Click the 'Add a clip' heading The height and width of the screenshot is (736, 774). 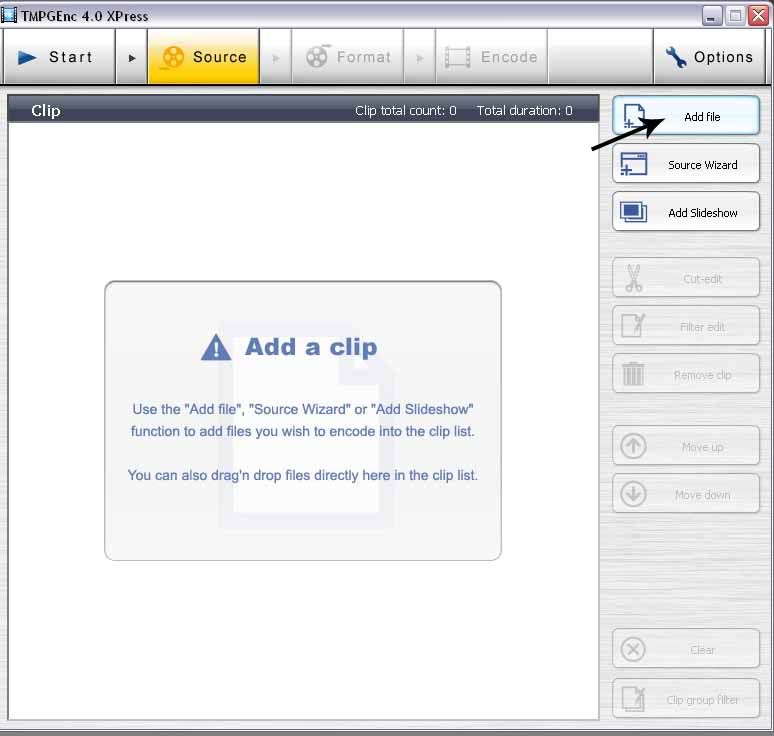coord(311,347)
